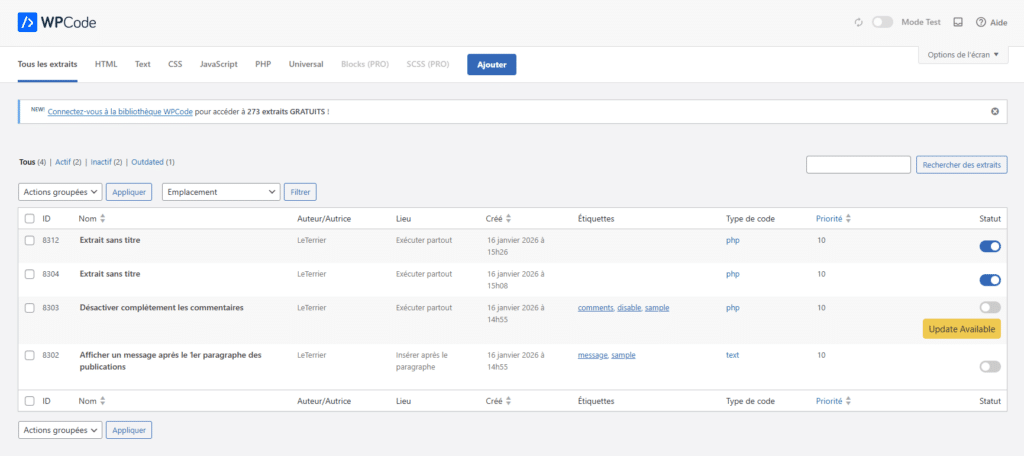
Task: Click the Ajouter button
Action: 491,65
